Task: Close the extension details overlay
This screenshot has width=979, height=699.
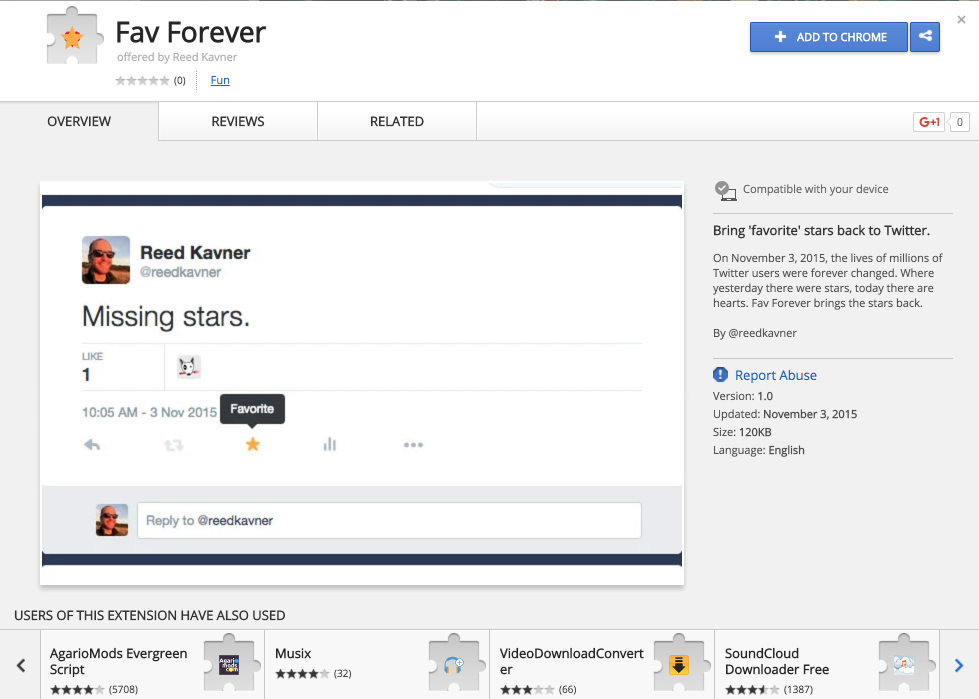Action: pos(961,19)
